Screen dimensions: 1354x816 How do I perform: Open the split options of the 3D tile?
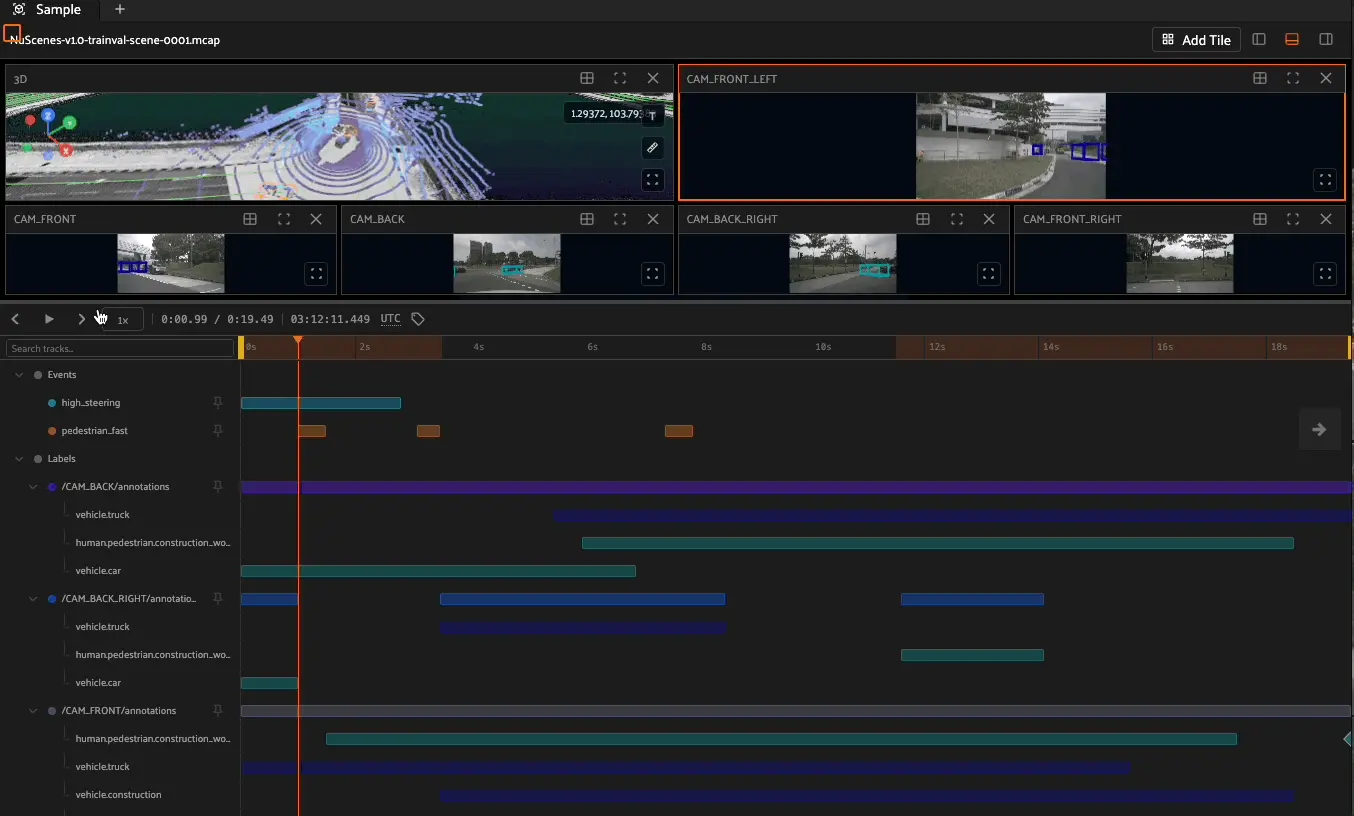click(x=587, y=78)
